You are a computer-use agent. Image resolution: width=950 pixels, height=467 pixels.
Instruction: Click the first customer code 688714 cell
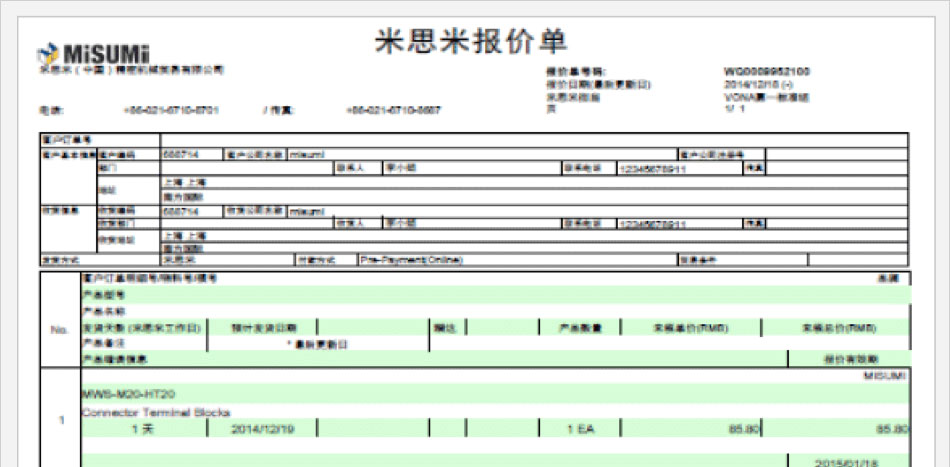tap(180, 155)
